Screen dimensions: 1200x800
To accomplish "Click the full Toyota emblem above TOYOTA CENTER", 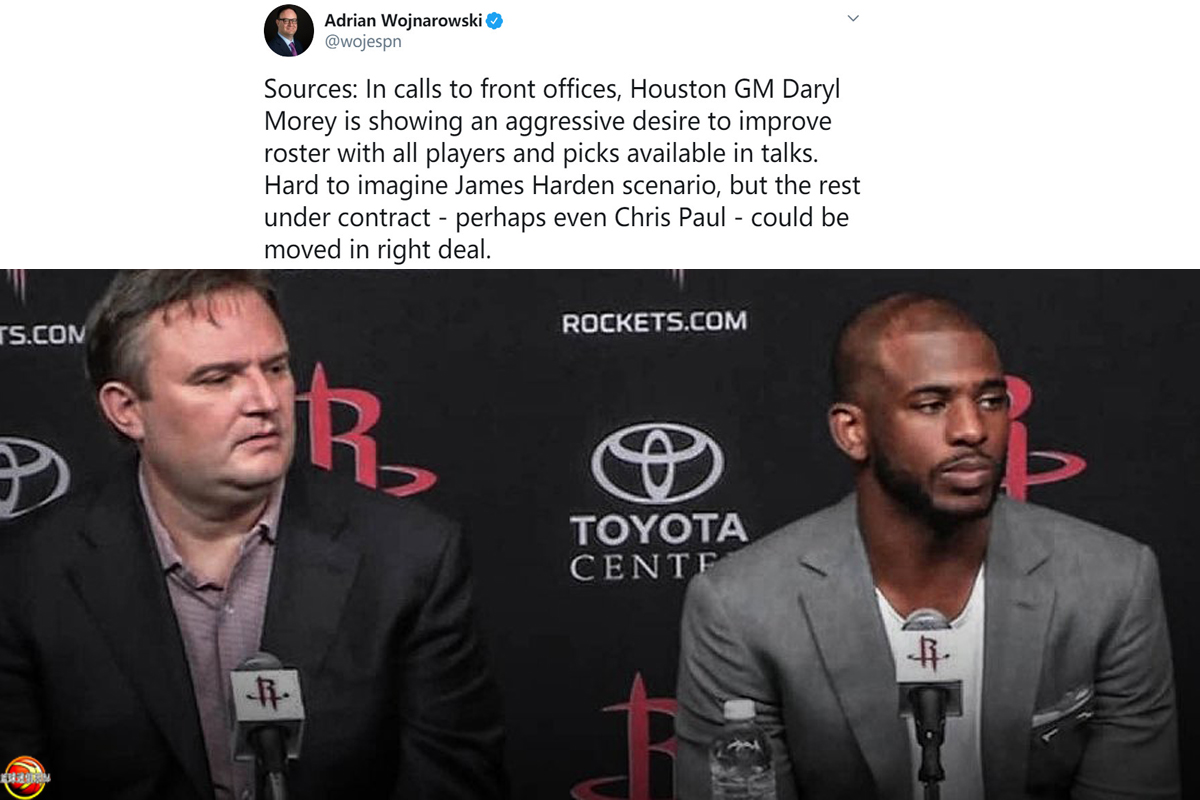I will (x=657, y=462).
